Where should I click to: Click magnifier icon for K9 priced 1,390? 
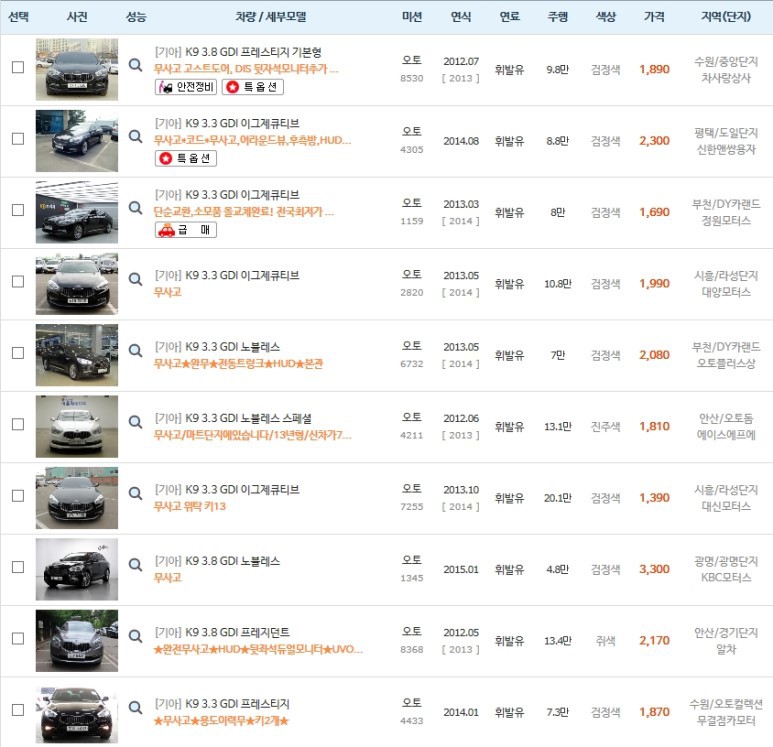pyautogui.click(x=135, y=494)
